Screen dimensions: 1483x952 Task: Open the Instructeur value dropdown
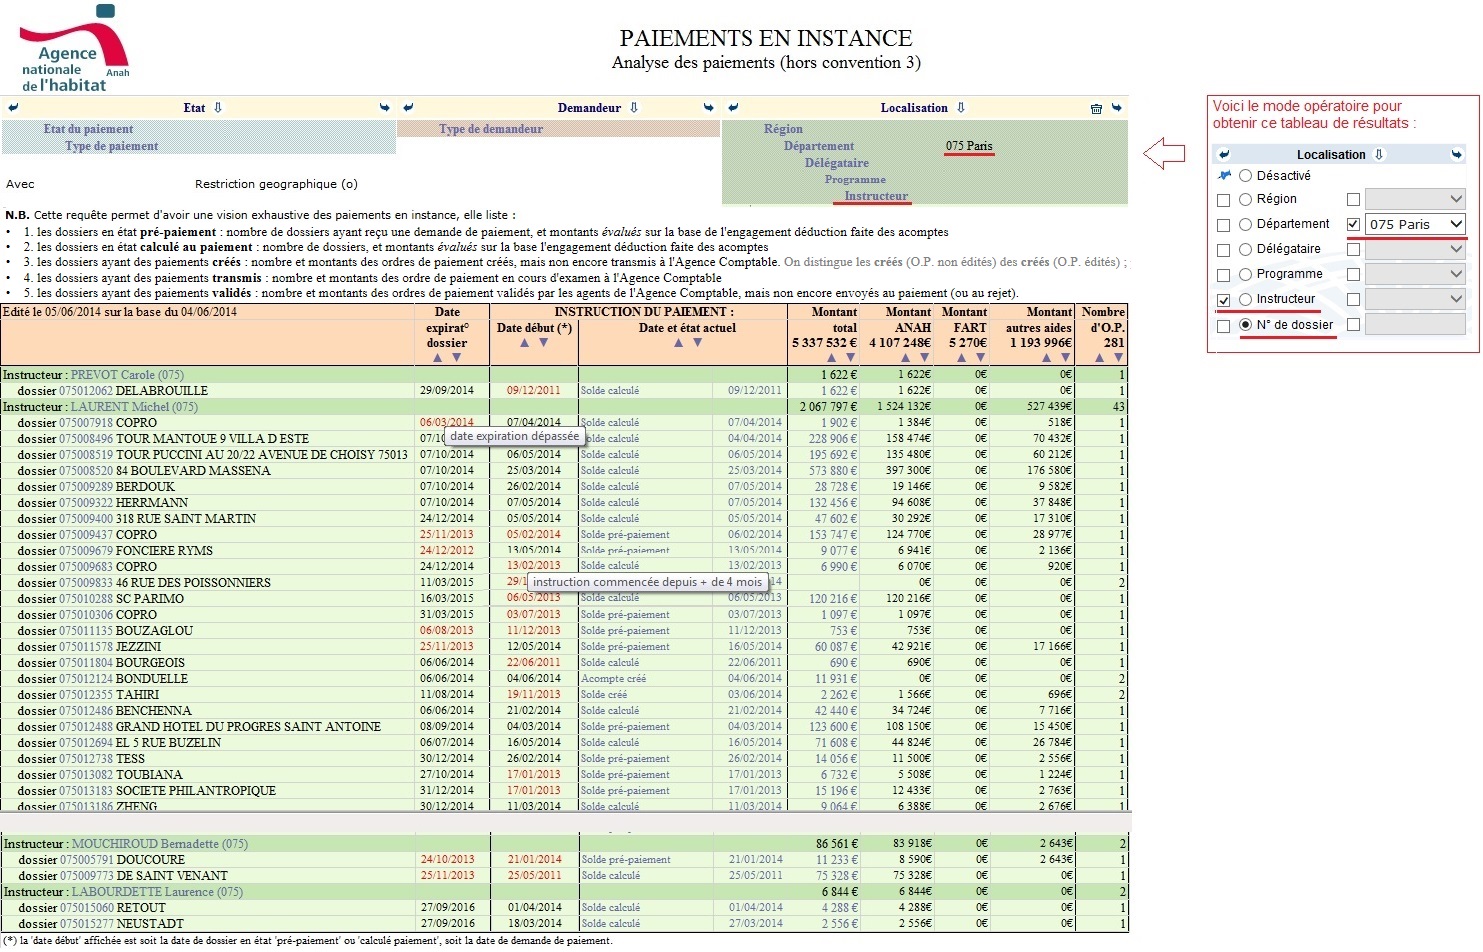[x=1415, y=299]
